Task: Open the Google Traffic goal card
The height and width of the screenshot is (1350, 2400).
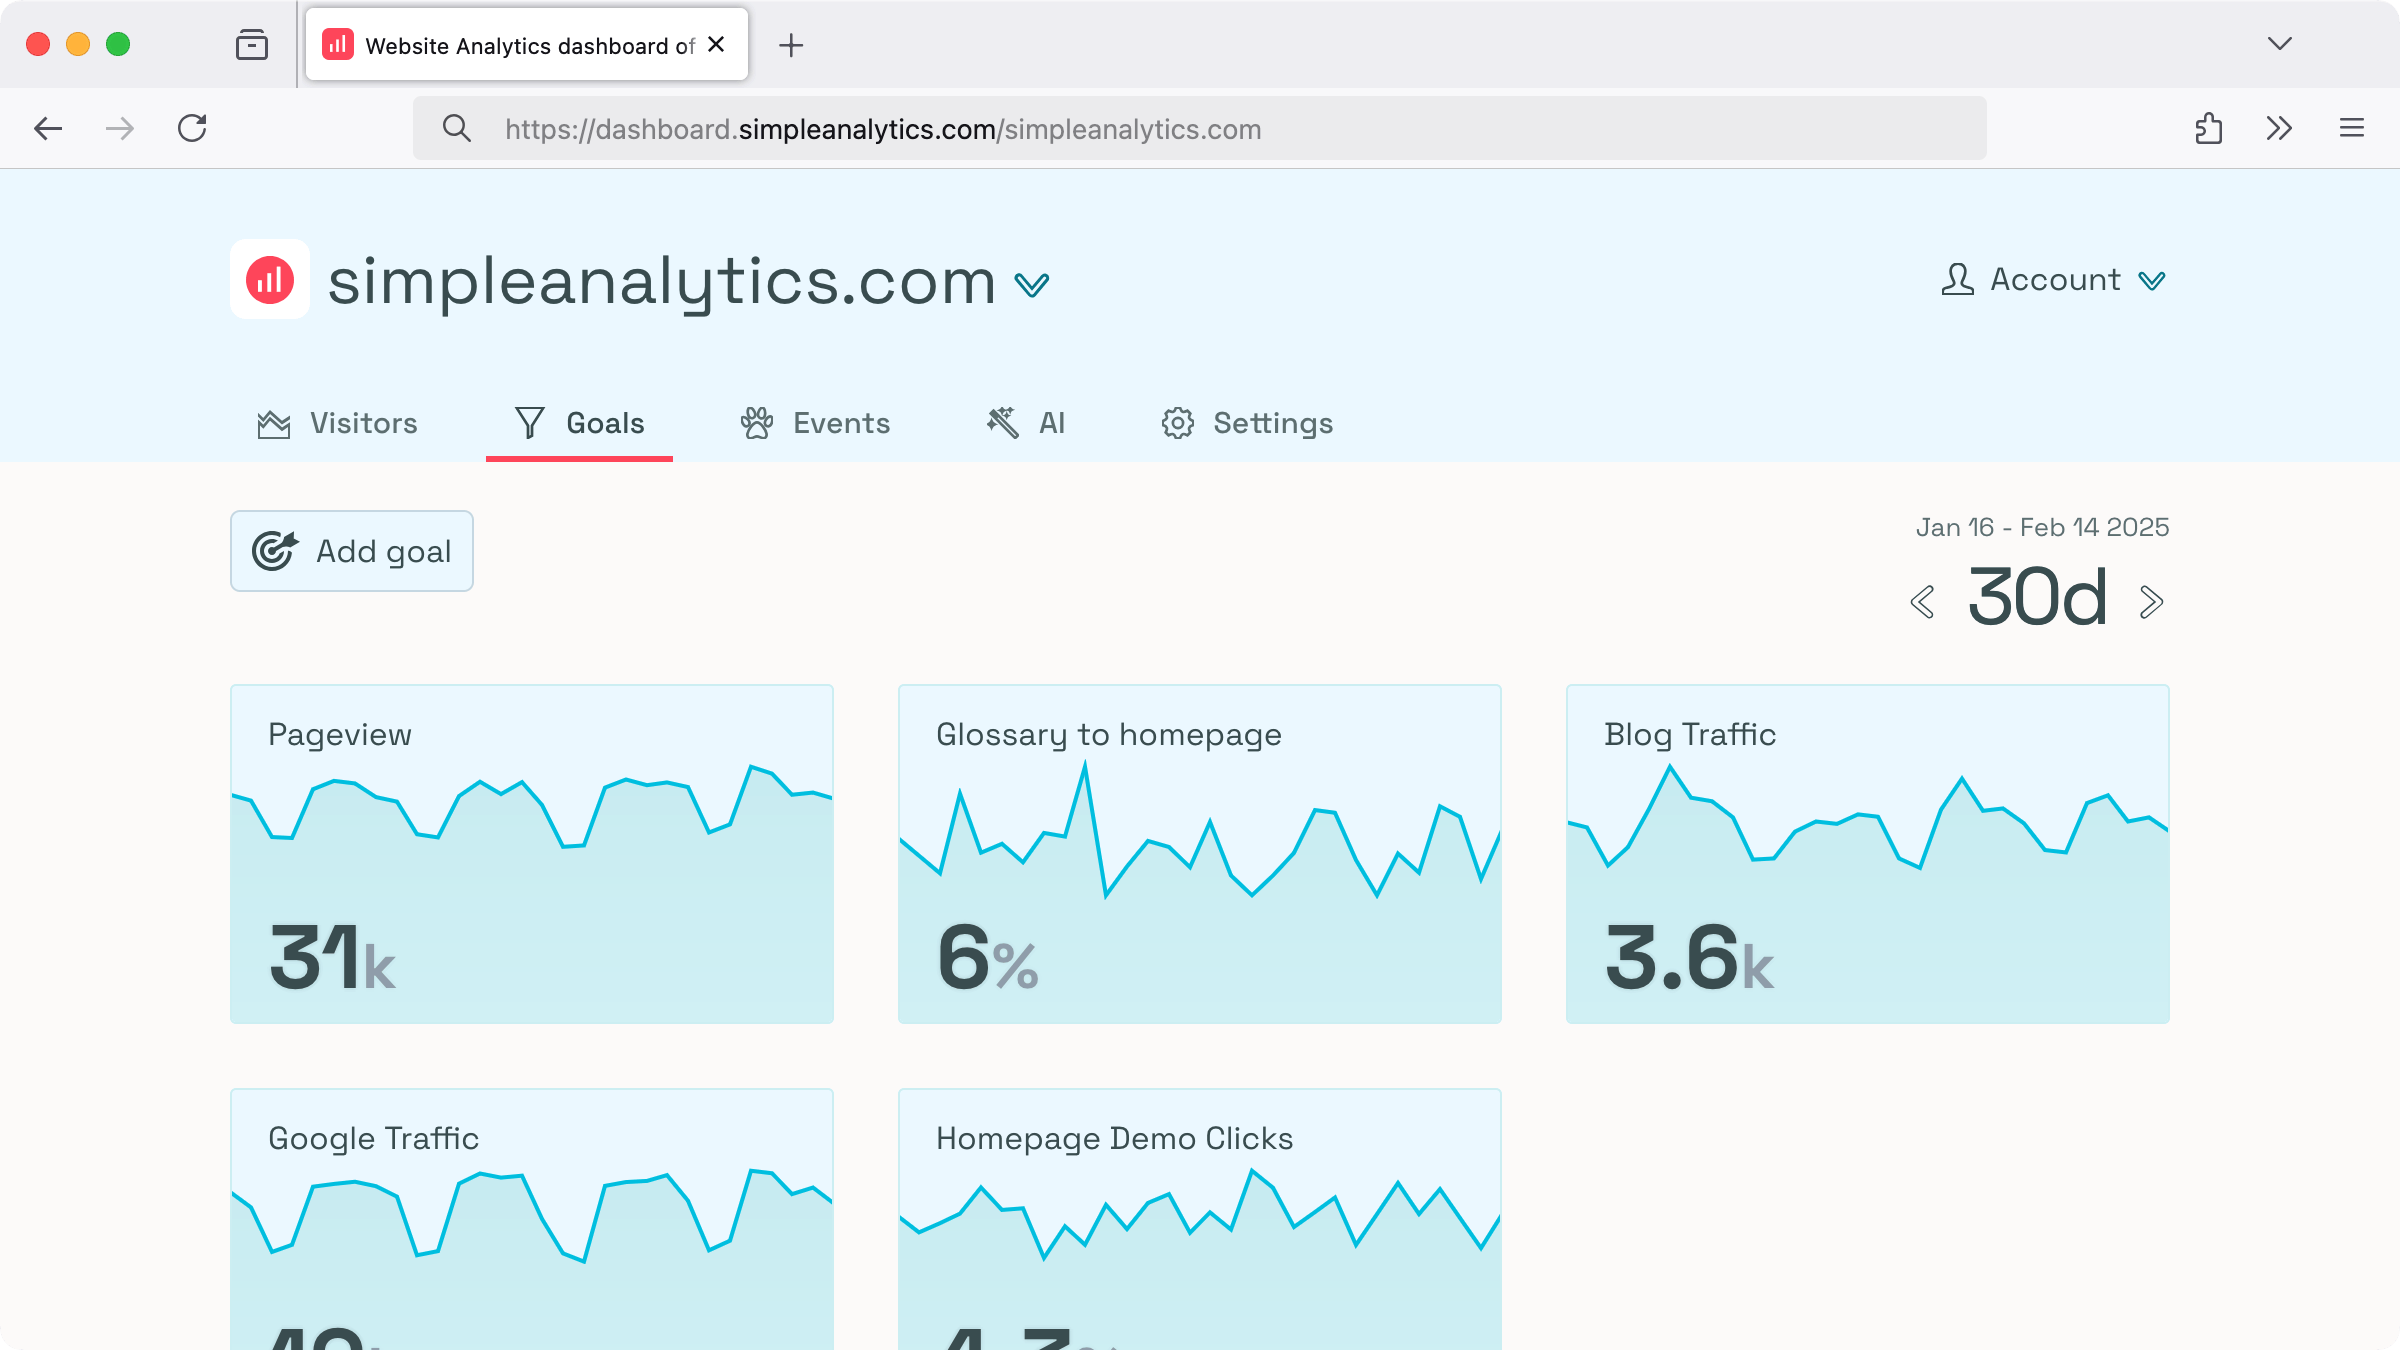Action: [532, 1219]
